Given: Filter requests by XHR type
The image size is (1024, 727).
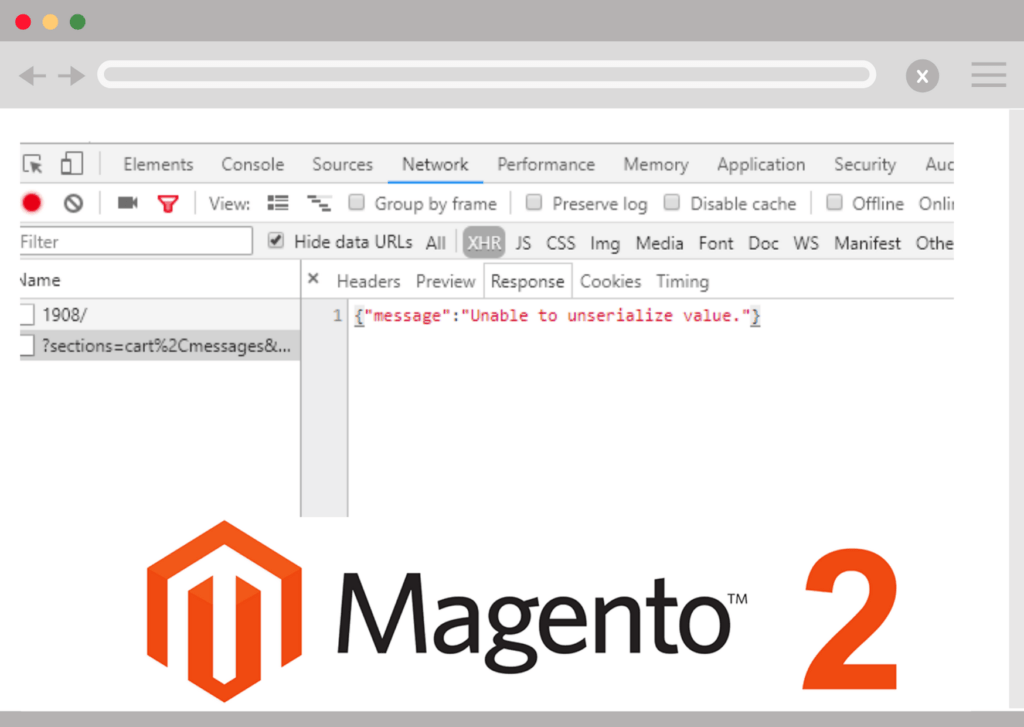Looking at the screenshot, I should pyautogui.click(x=483, y=242).
